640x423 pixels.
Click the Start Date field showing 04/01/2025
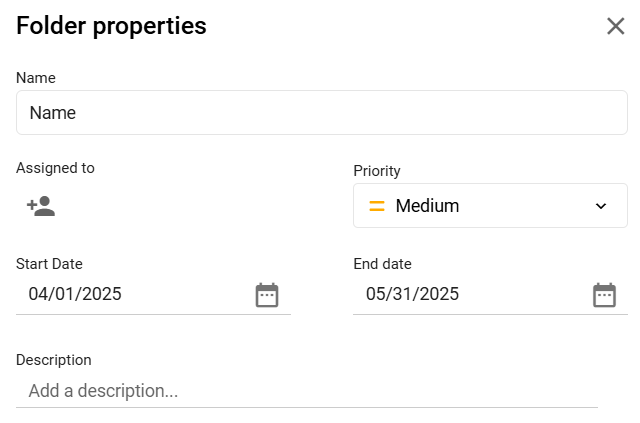point(153,294)
